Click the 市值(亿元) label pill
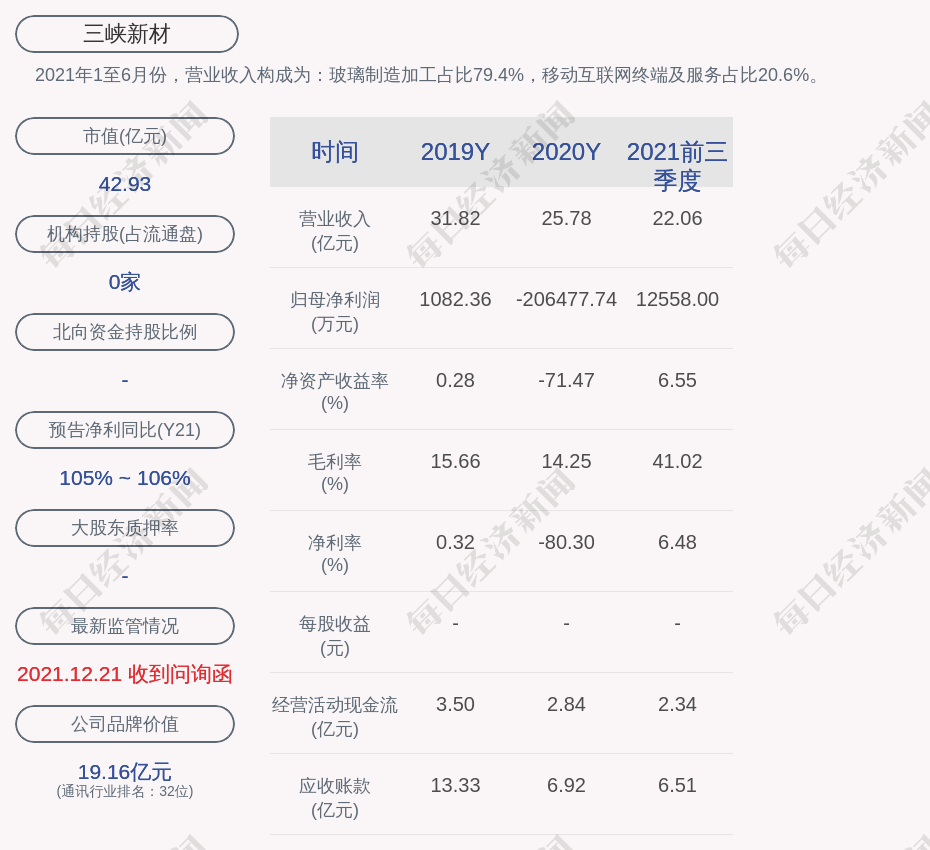Screen dimensions: 930x850 (x=125, y=136)
